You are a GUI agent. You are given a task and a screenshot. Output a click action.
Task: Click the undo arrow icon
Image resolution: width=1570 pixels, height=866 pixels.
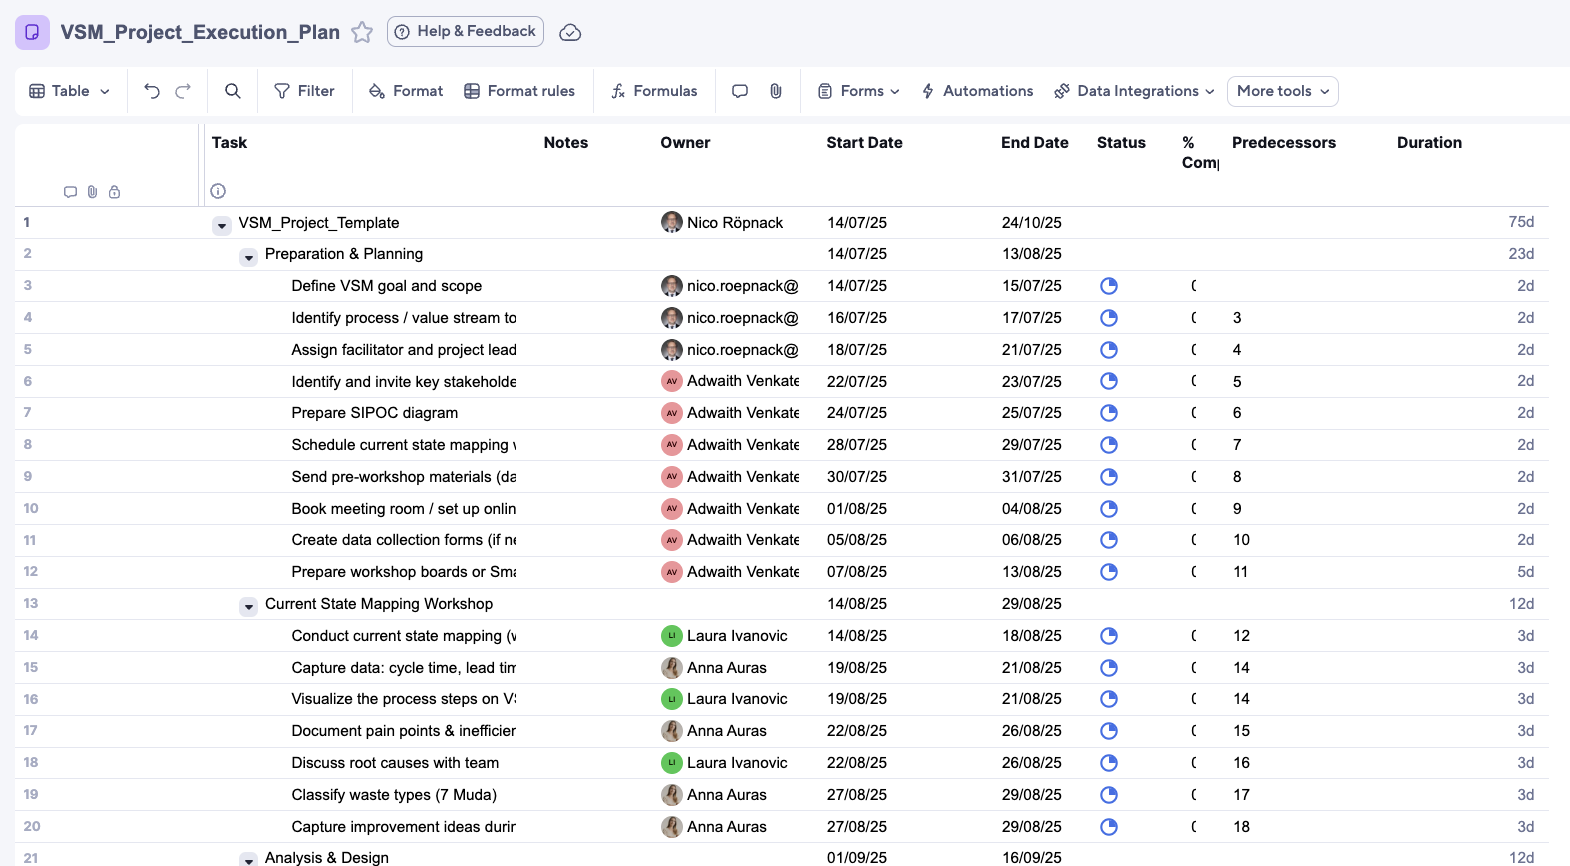coord(152,91)
